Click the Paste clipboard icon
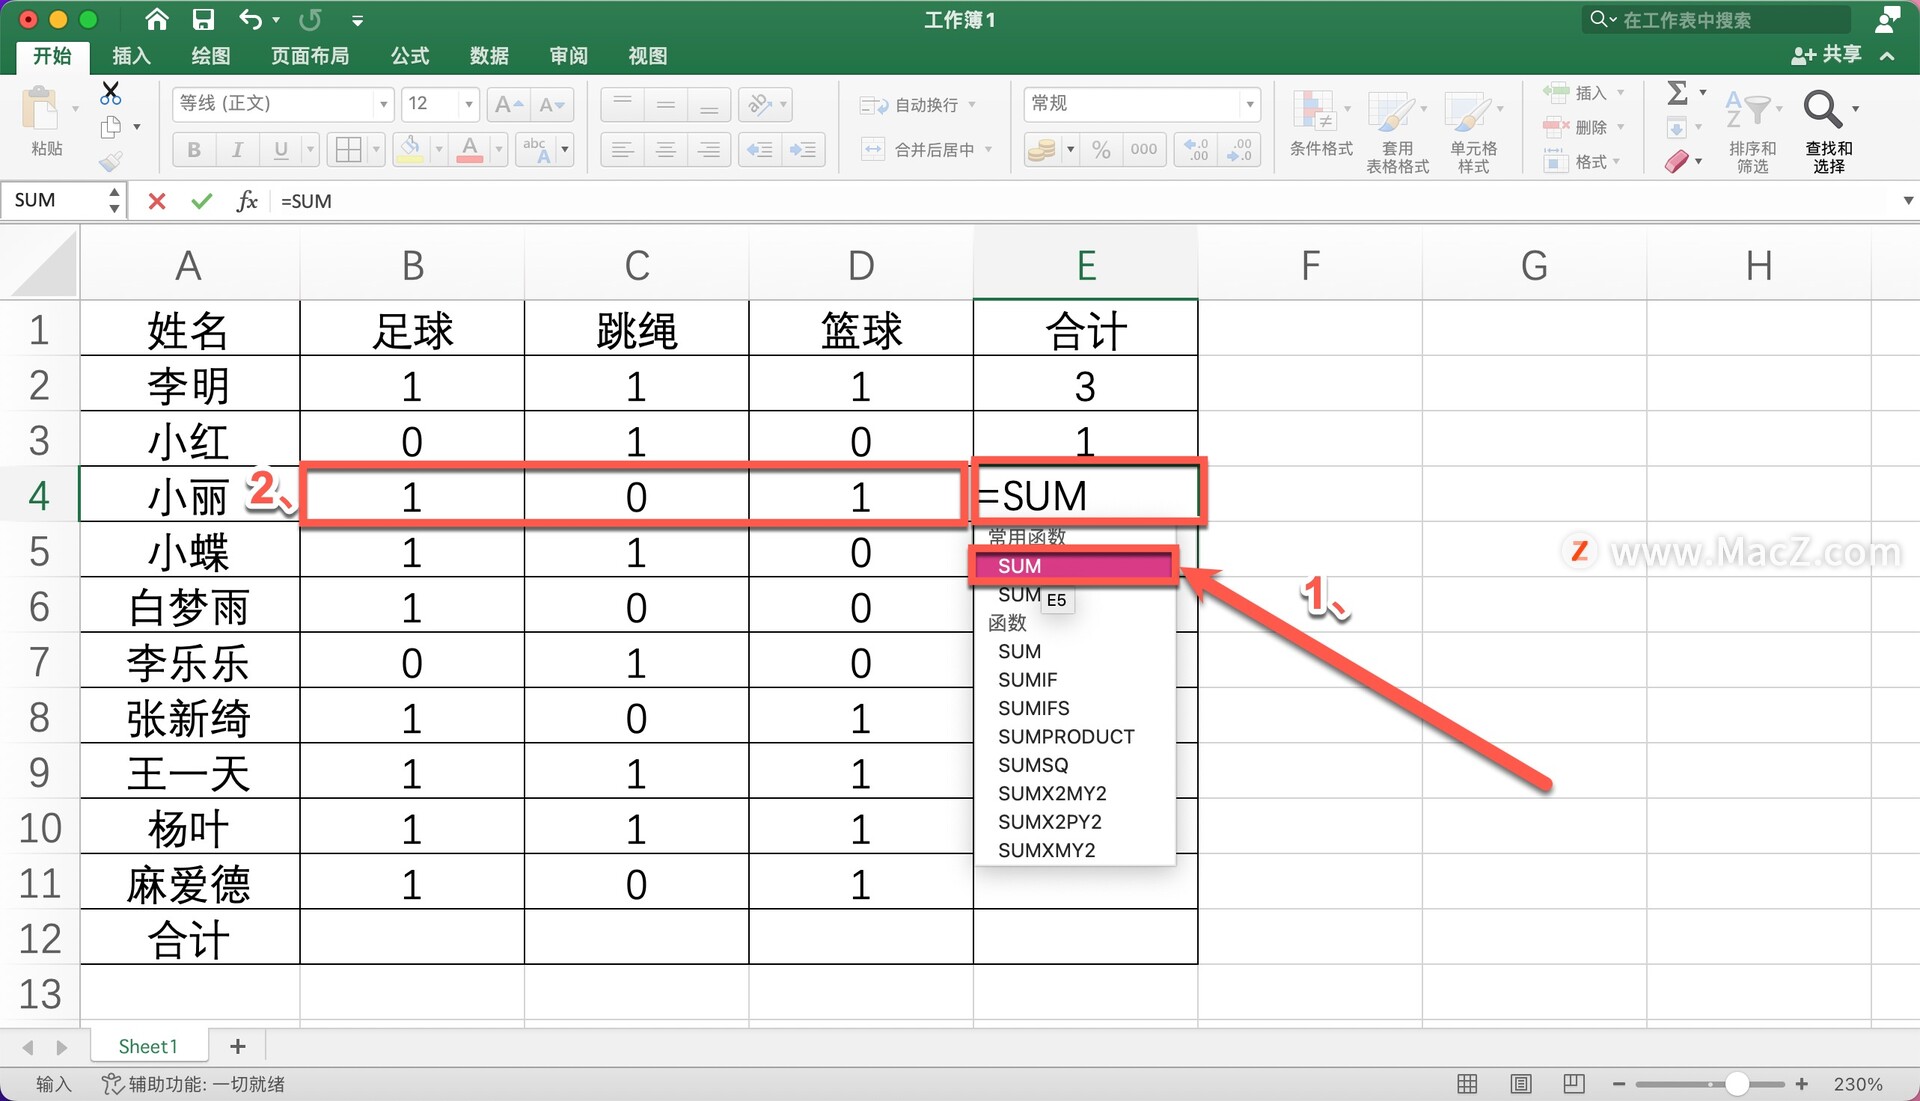Image resolution: width=1920 pixels, height=1101 pixels. coord(42,110)
